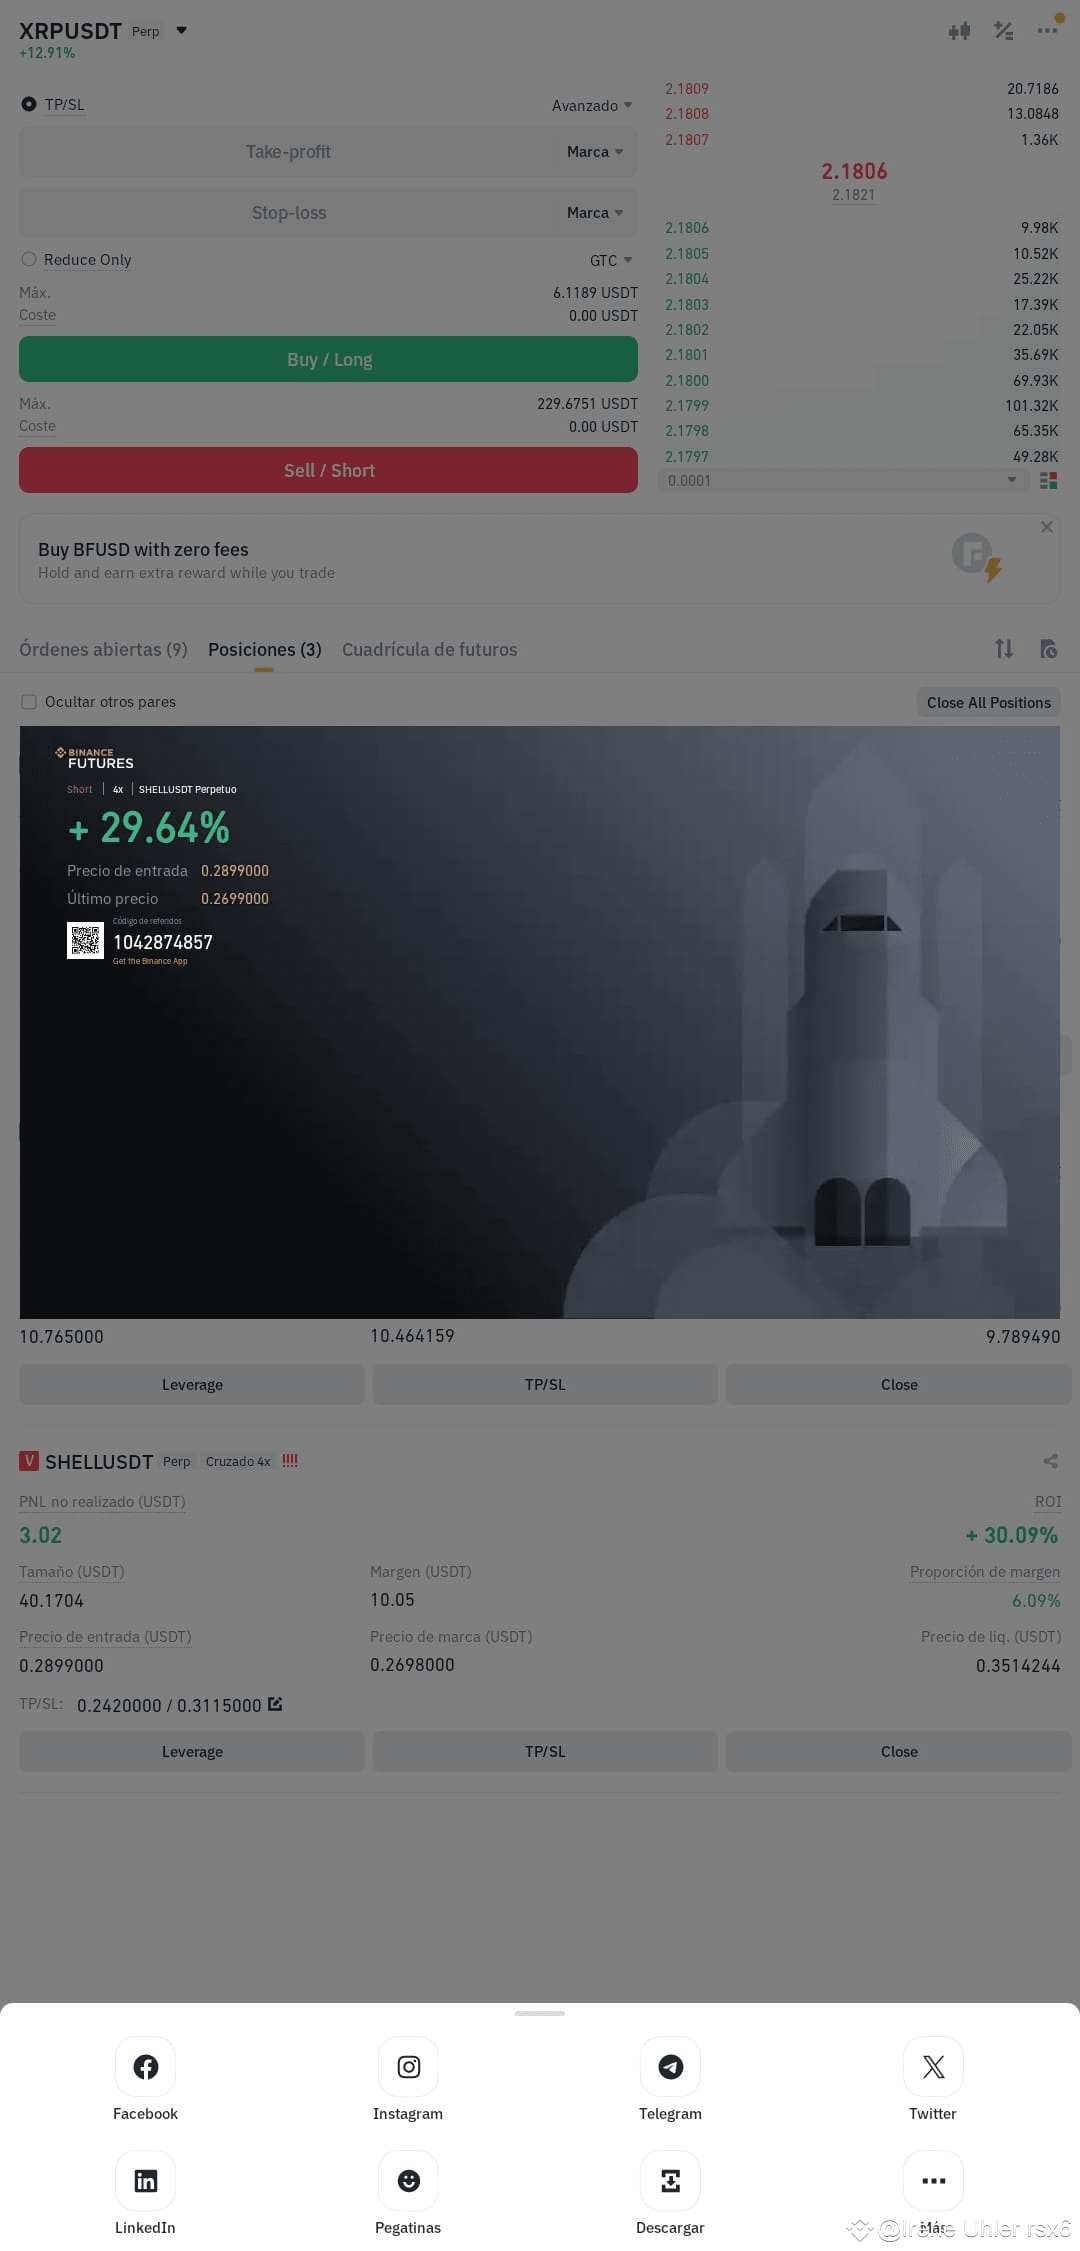Expand Avanzado dropdown
The height and width of the screenshot is (2251, 1080).
click(x=592, y=105)
